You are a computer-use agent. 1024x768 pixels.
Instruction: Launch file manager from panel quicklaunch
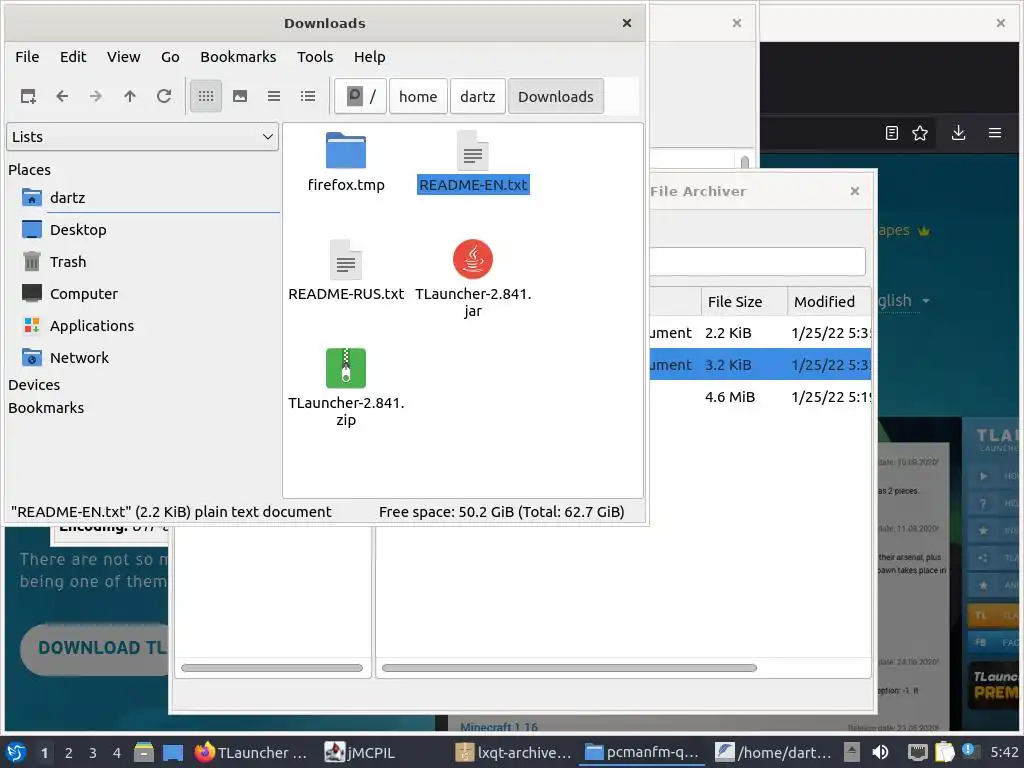(144, 752)
